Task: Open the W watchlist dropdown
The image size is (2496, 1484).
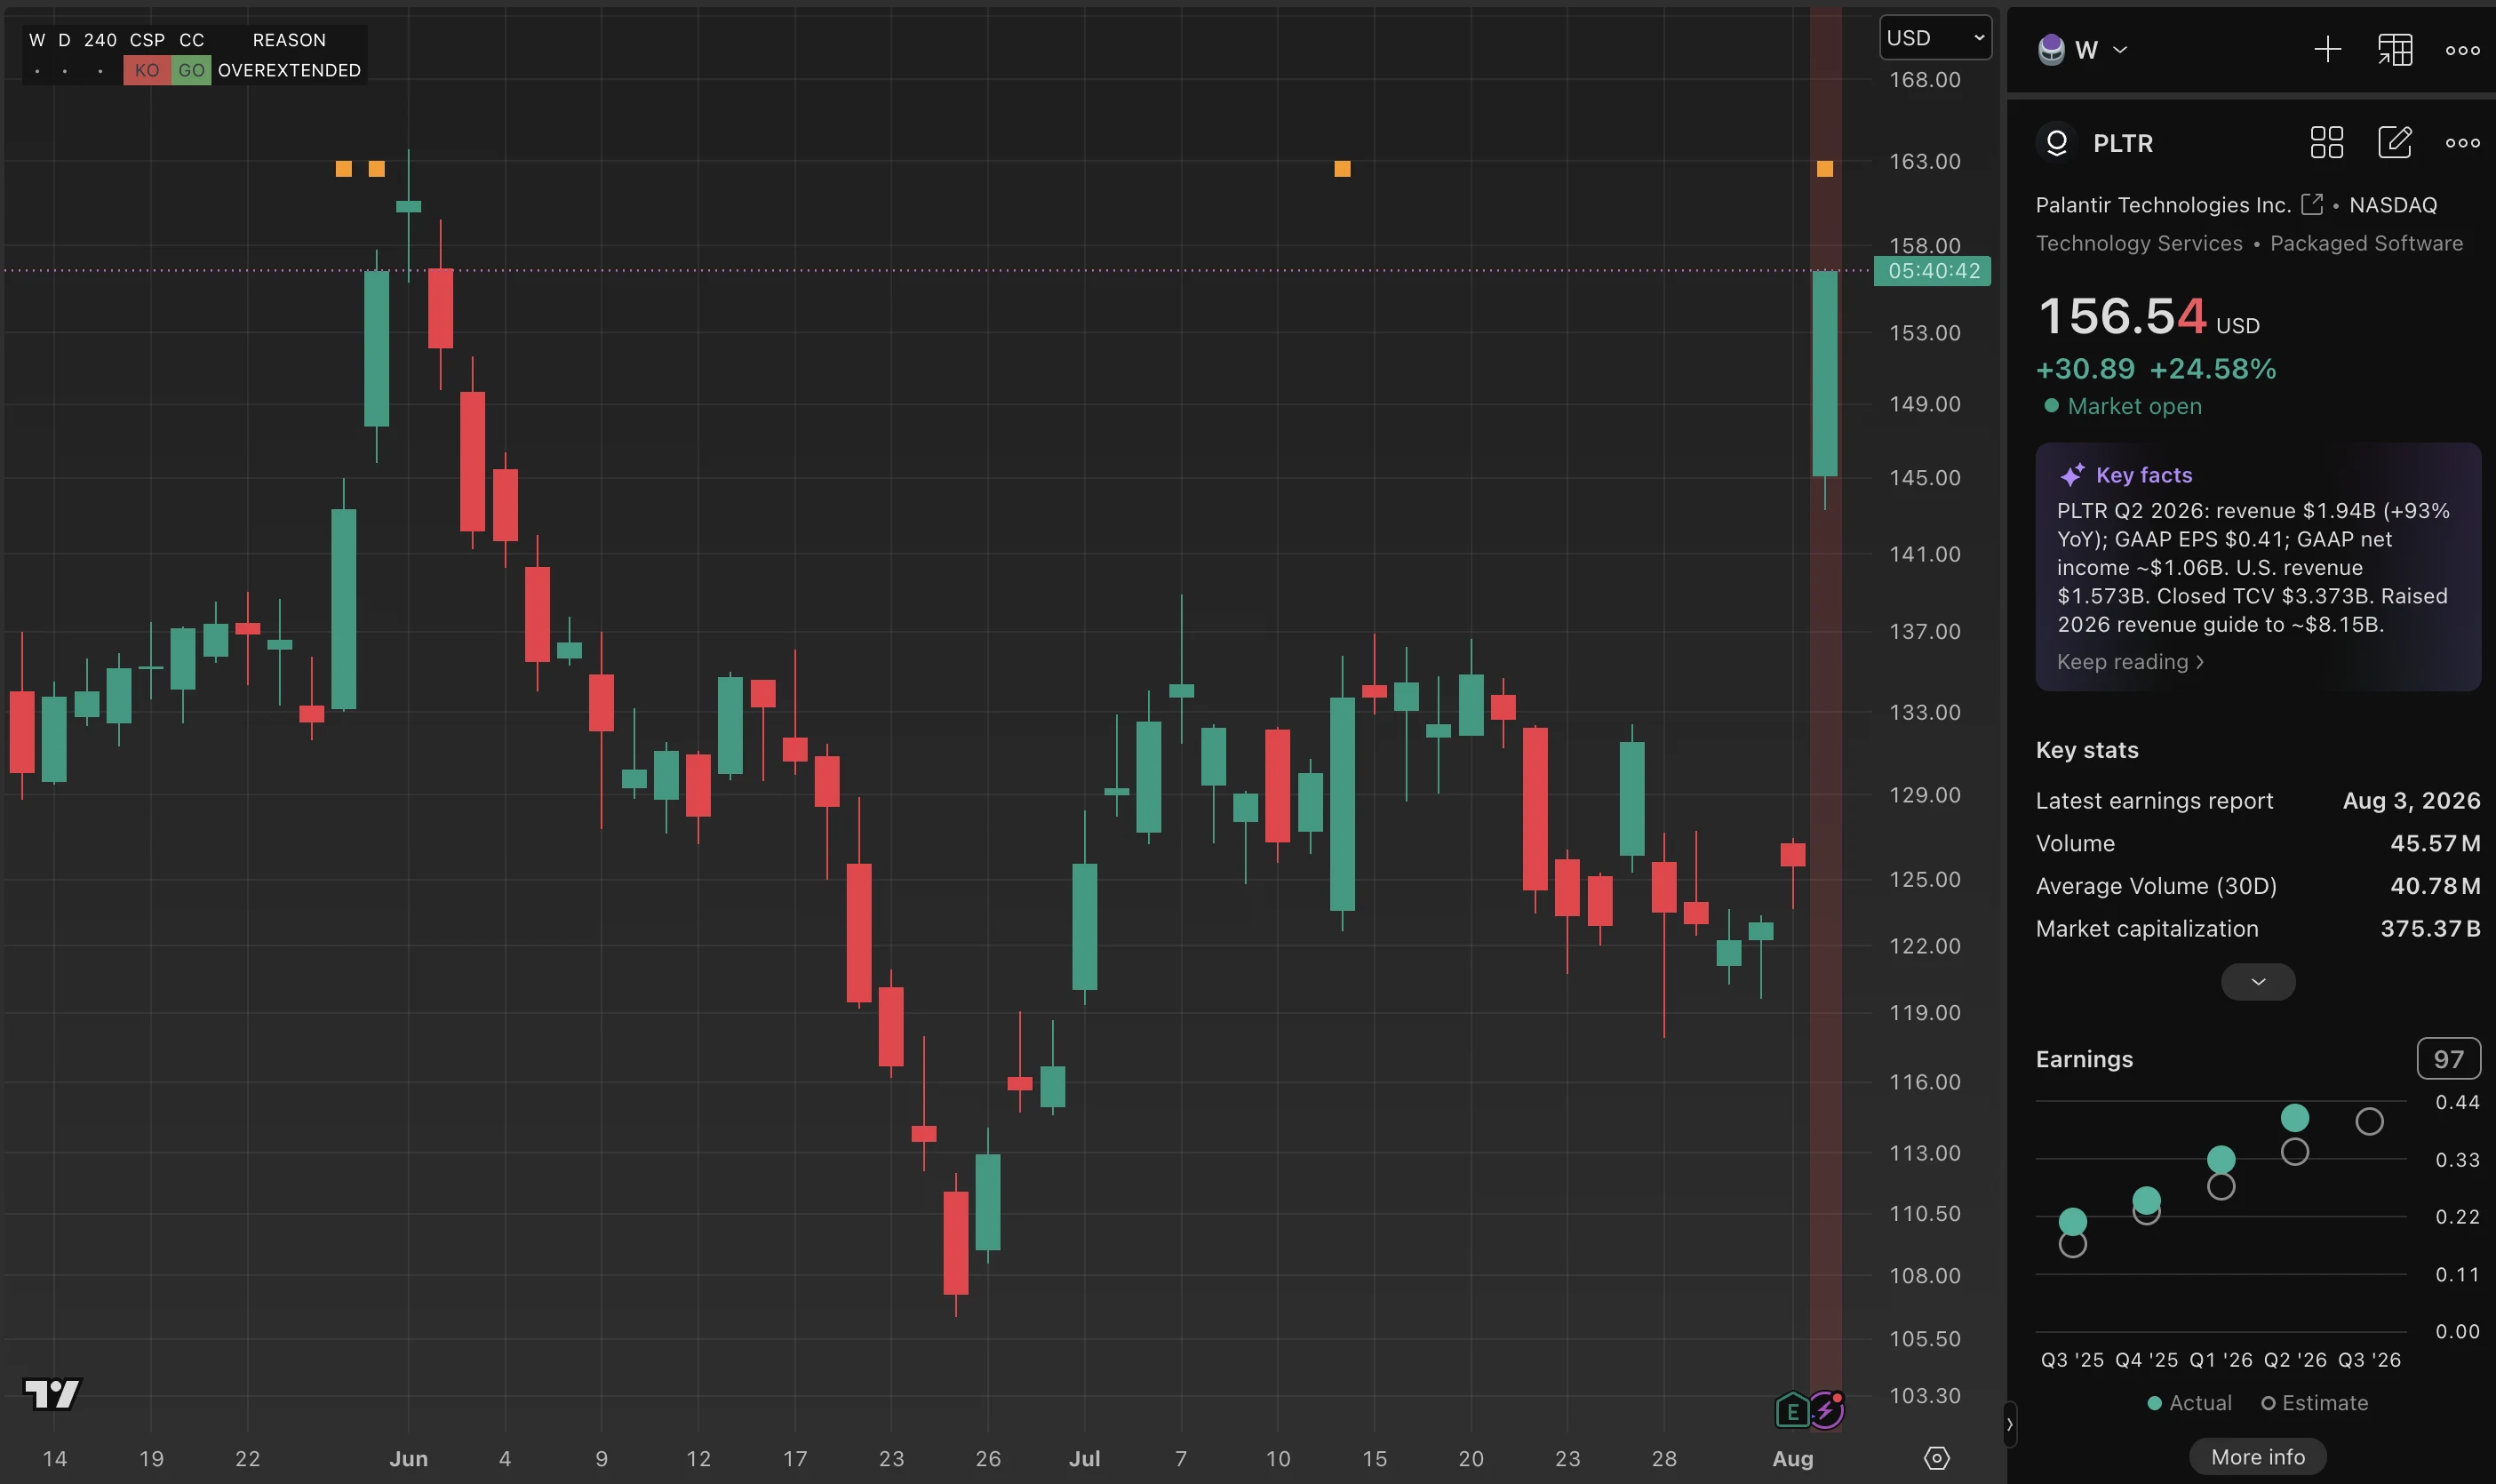Action: (2101, 50)
